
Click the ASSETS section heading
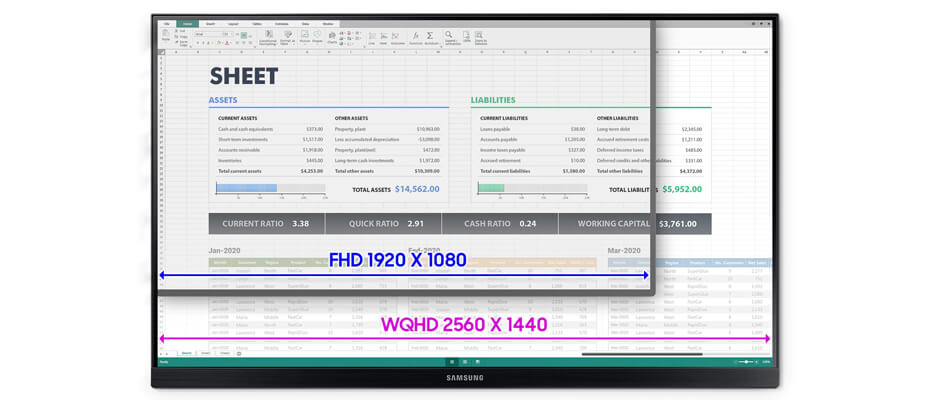click(x=222, y=100)
